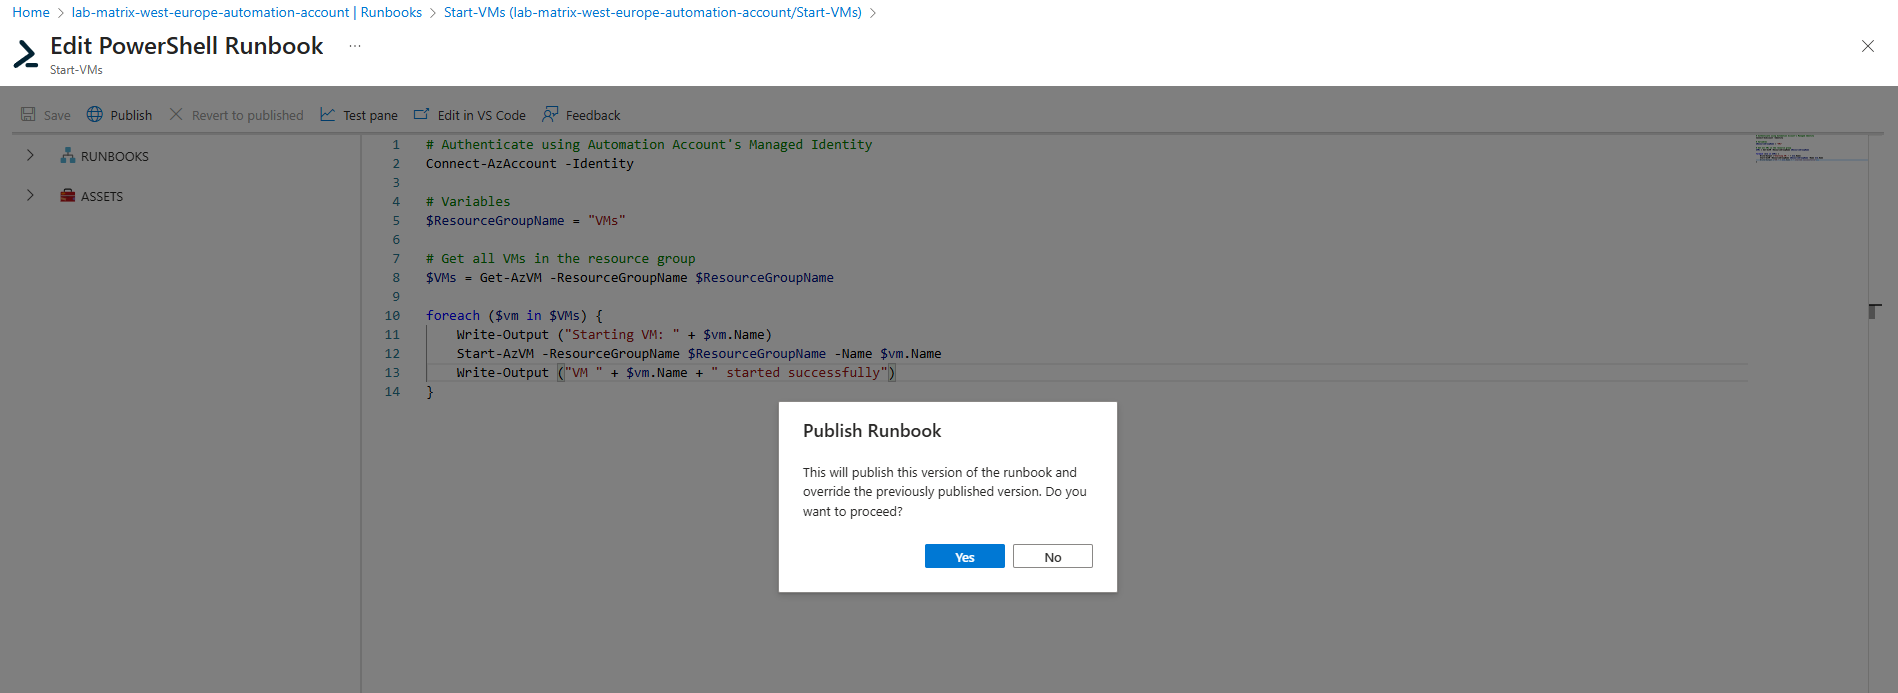Click the code minimap preview

[1810, 147]
